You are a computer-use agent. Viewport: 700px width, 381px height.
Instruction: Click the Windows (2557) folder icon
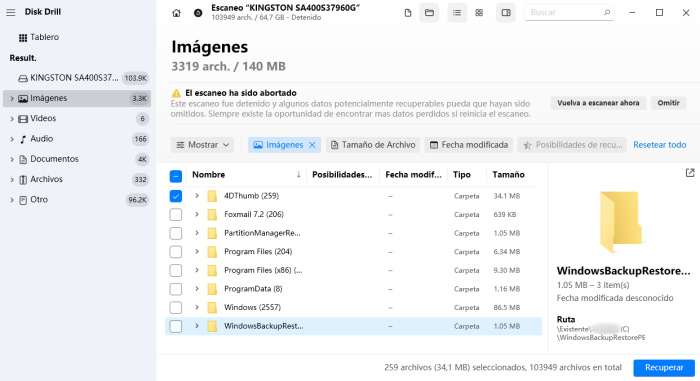212,308
